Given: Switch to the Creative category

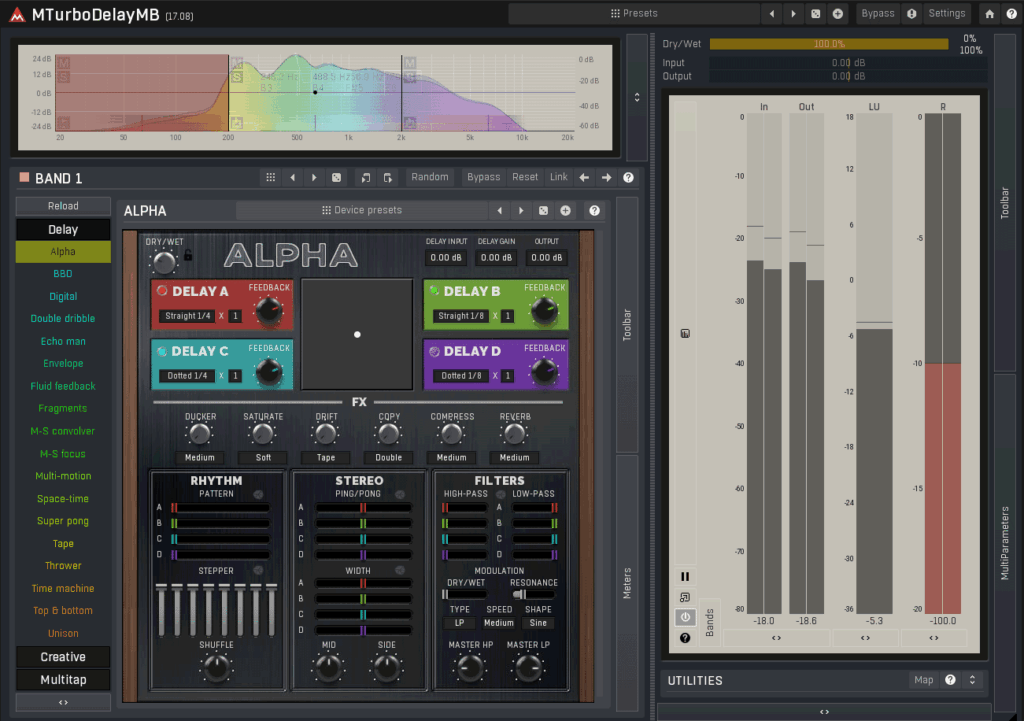Looking at the screenshot, I should click(63, 657).
